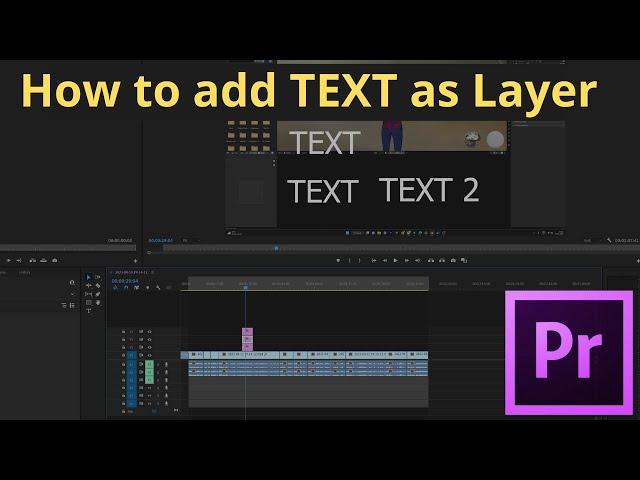The height and width of the screenshot is (480, 640).
Task: Open Timeline panel menu beside sequence tab
Action: pyautogui.click(x=153, y=272)
